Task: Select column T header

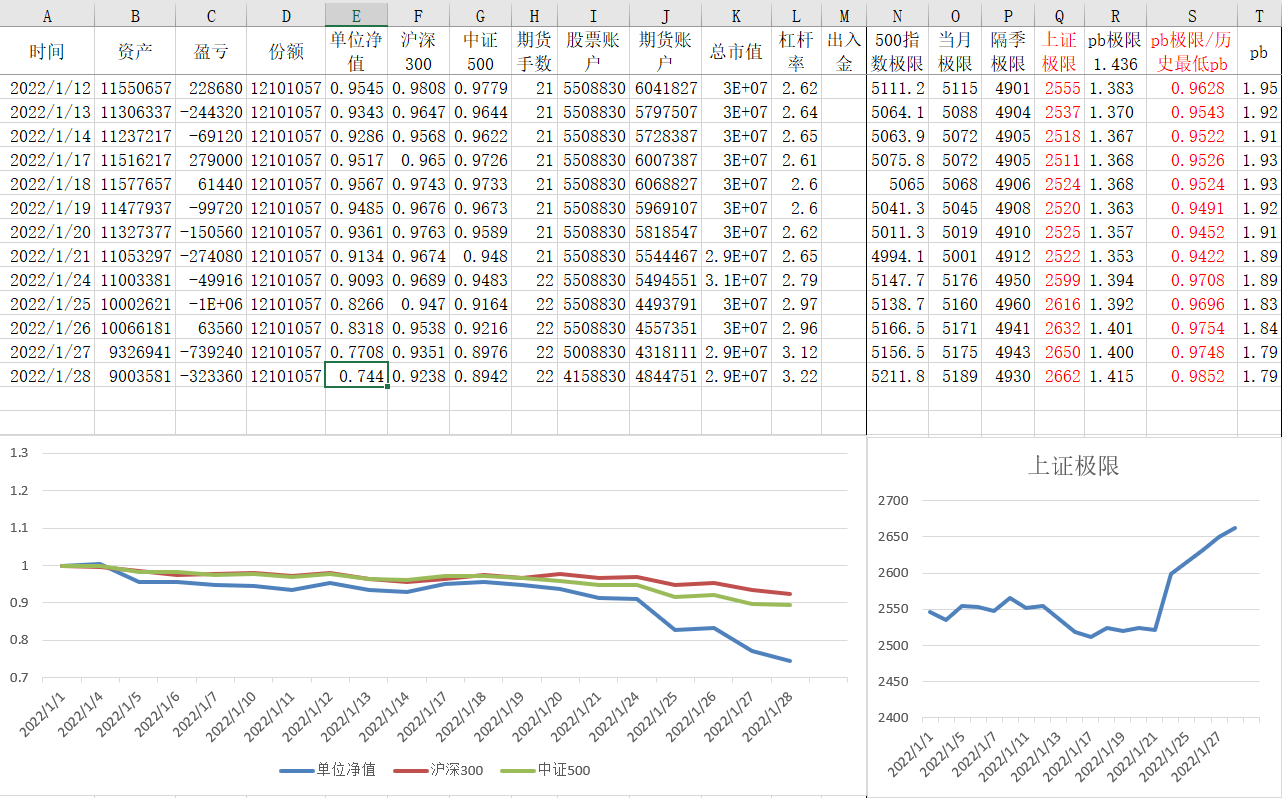Action: 1258,15
